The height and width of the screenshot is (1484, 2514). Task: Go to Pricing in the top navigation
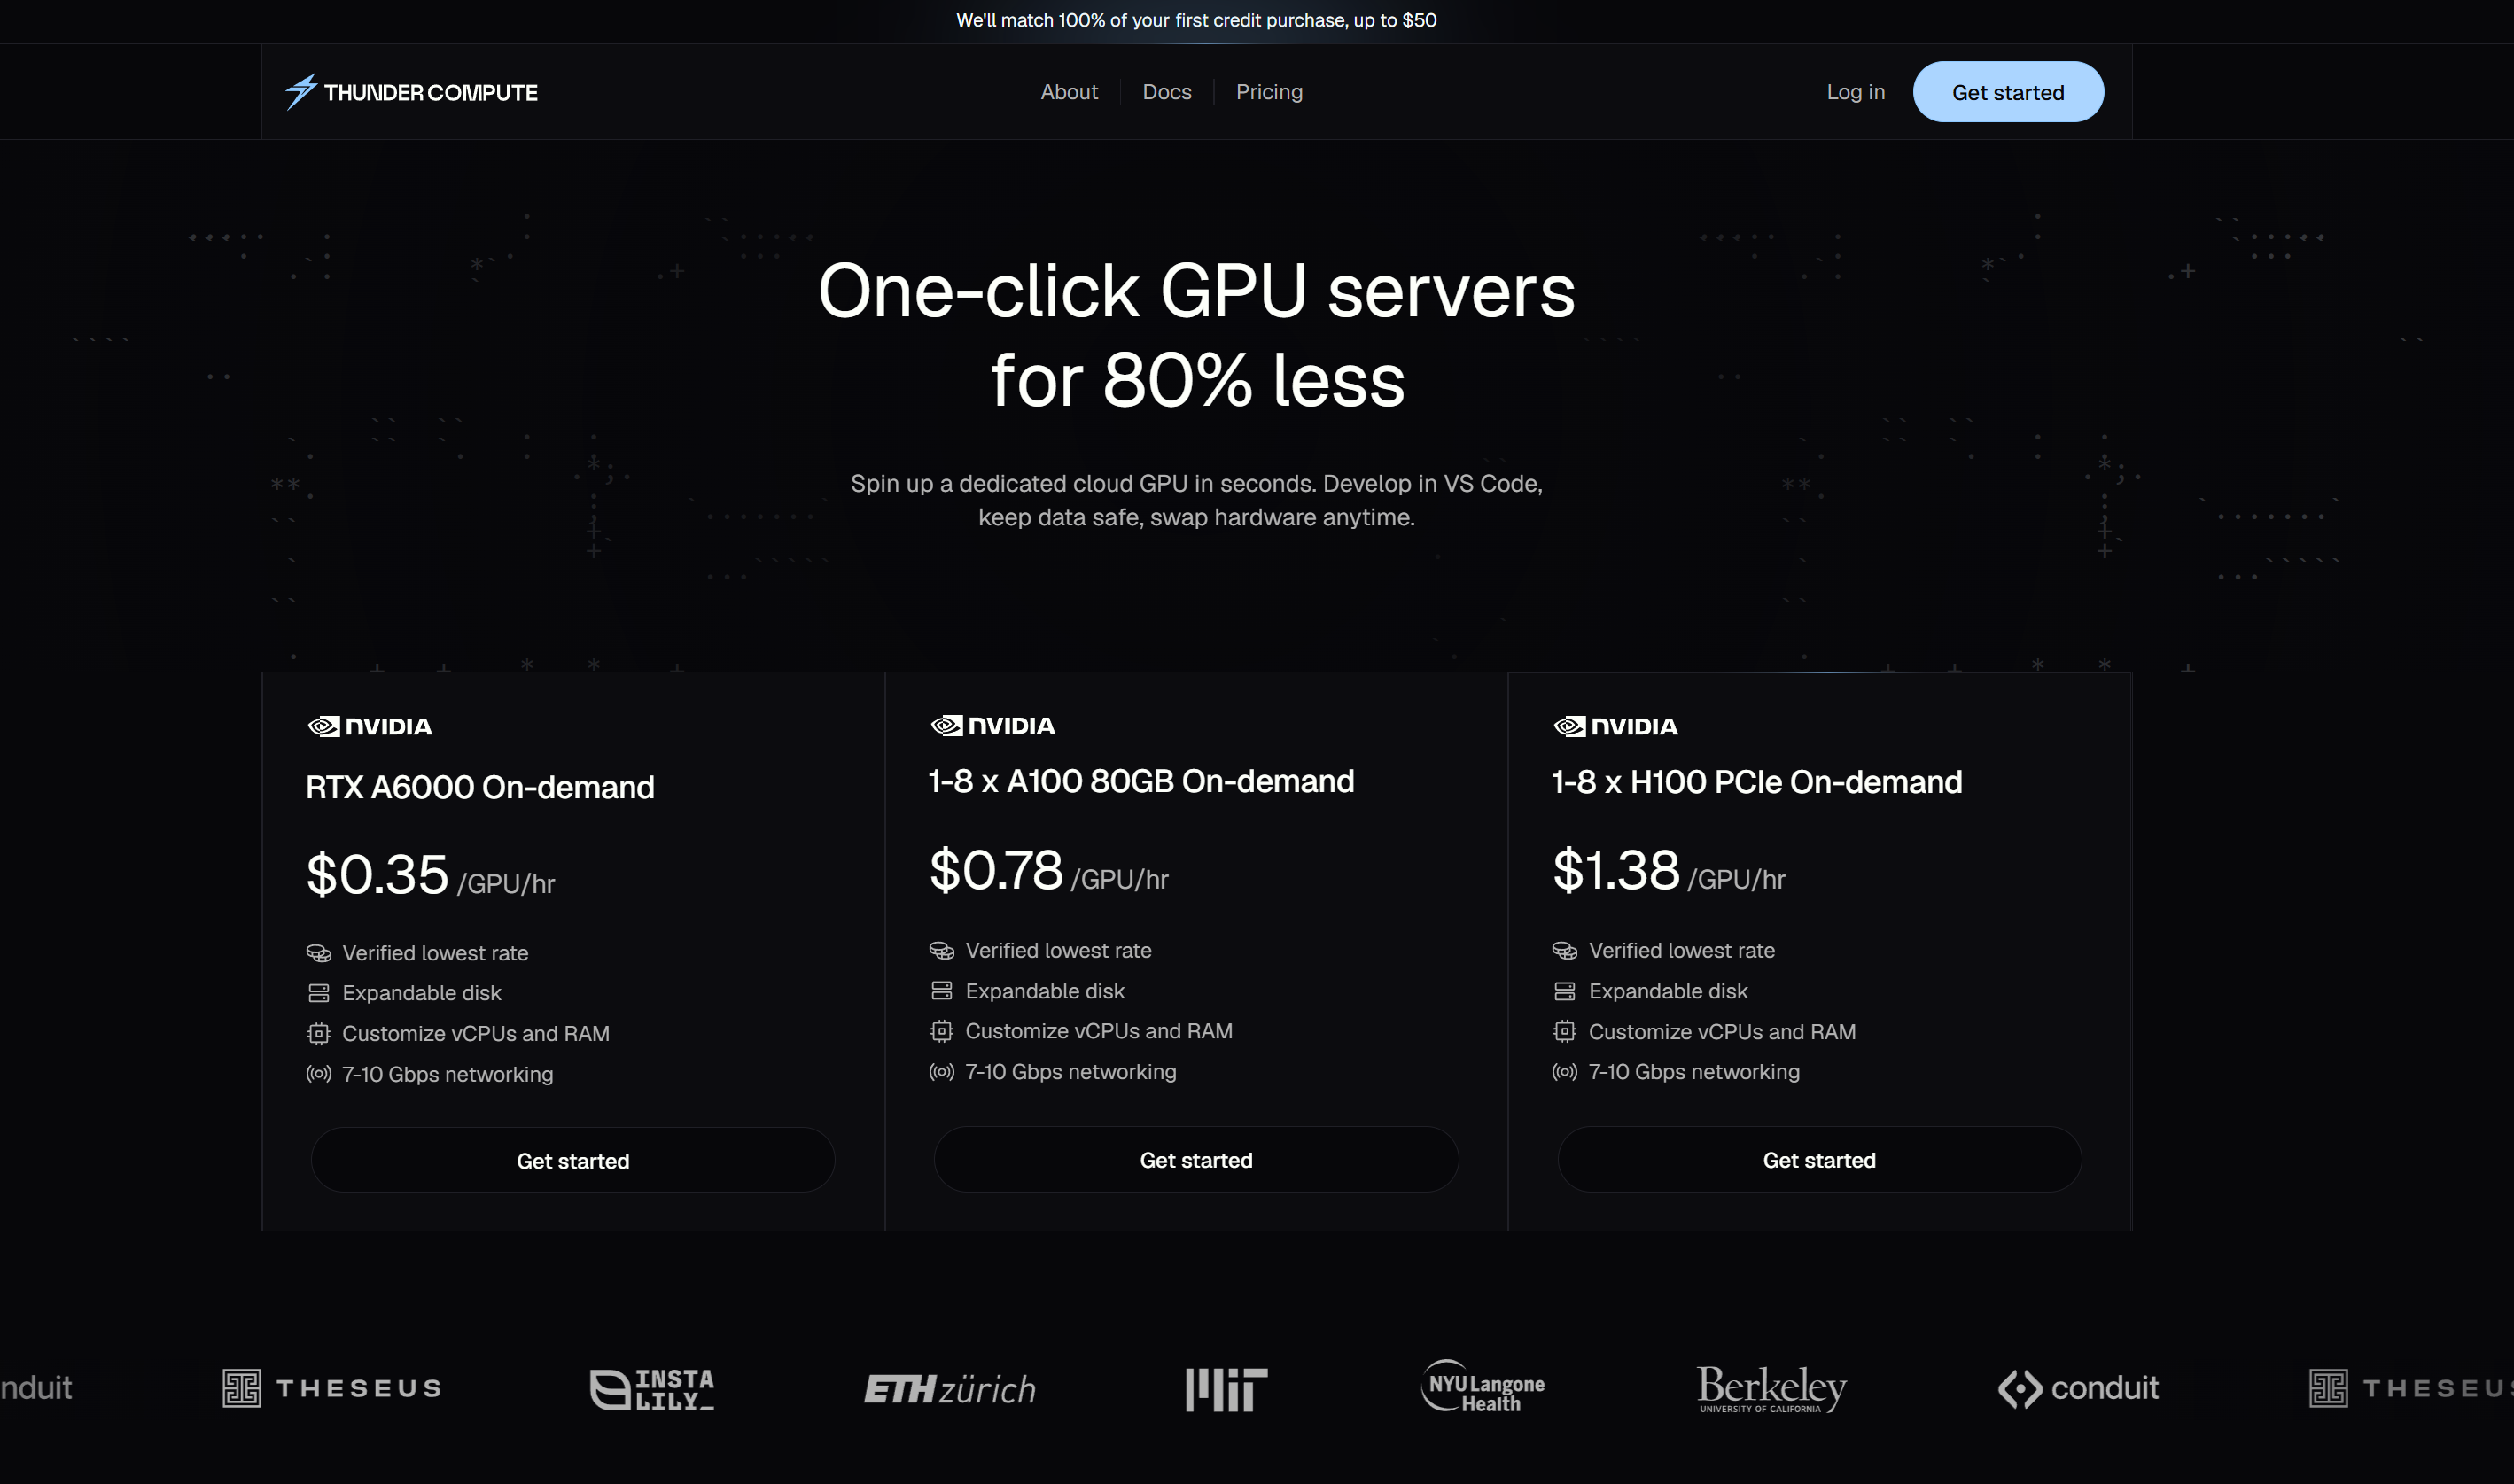click(x=1268, y=92)
